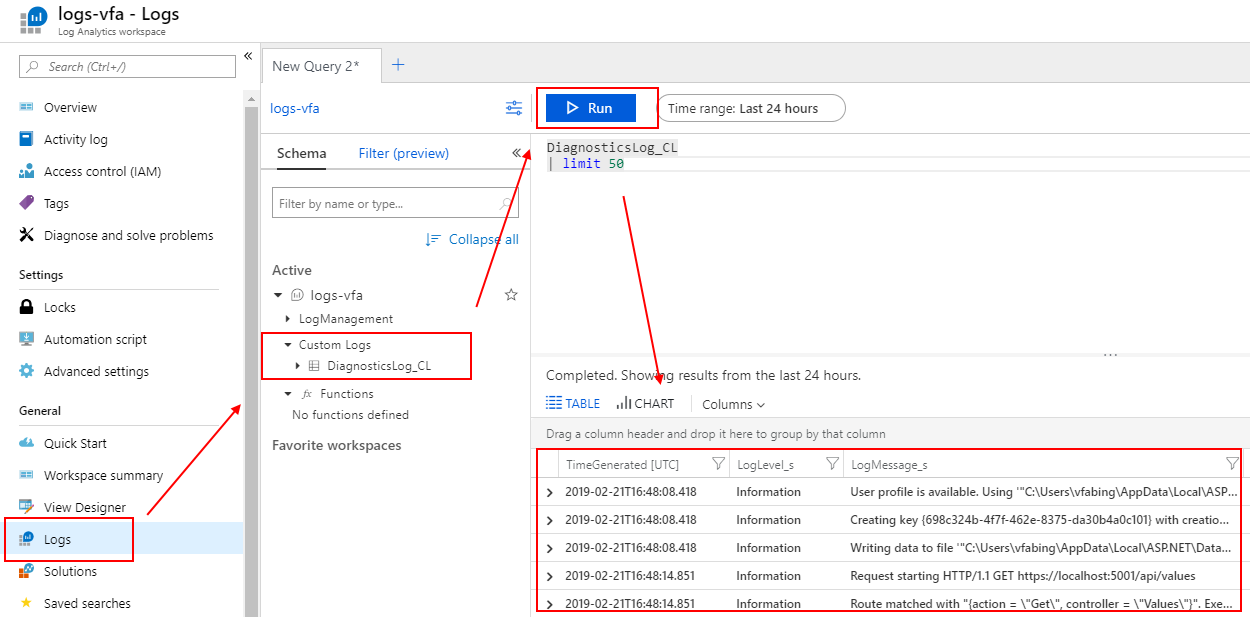Switch results to CHART view
Viewport: 1250px width, 617px height.
point(645,404)
